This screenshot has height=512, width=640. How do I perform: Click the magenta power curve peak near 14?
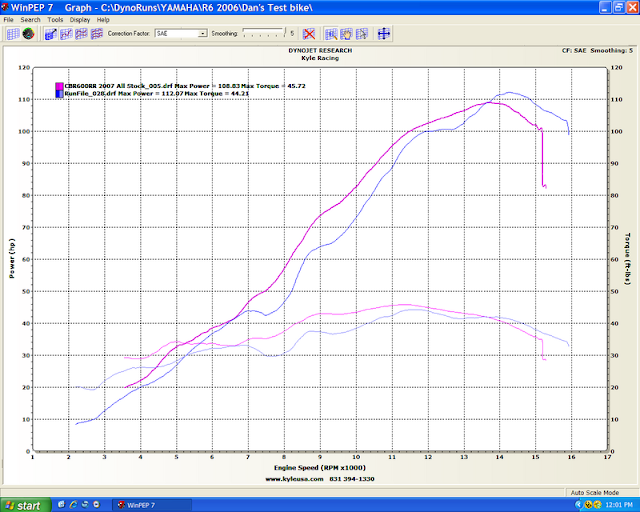pos(491,102)
